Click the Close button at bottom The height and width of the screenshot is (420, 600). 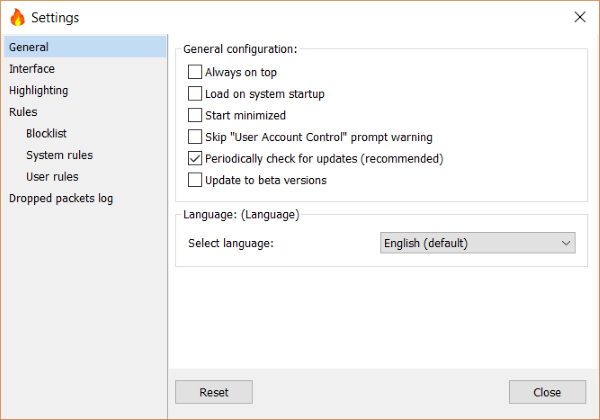click(x=547, y=392)
